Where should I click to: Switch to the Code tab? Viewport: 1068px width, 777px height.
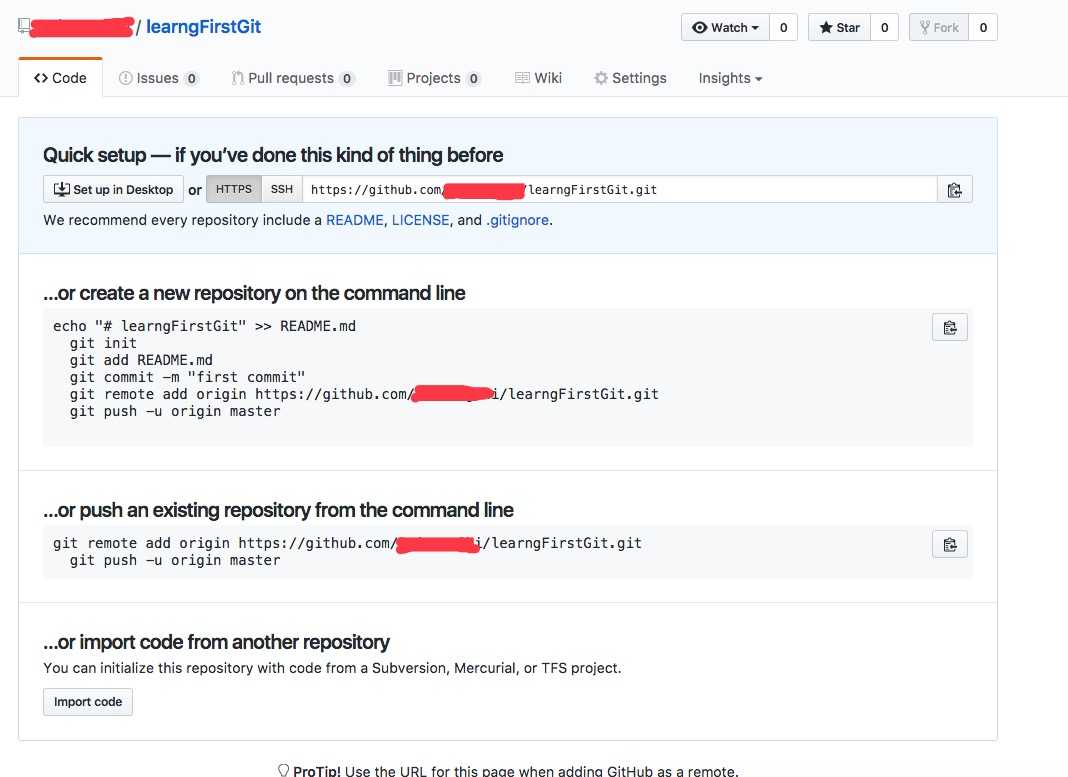[61, 78]
